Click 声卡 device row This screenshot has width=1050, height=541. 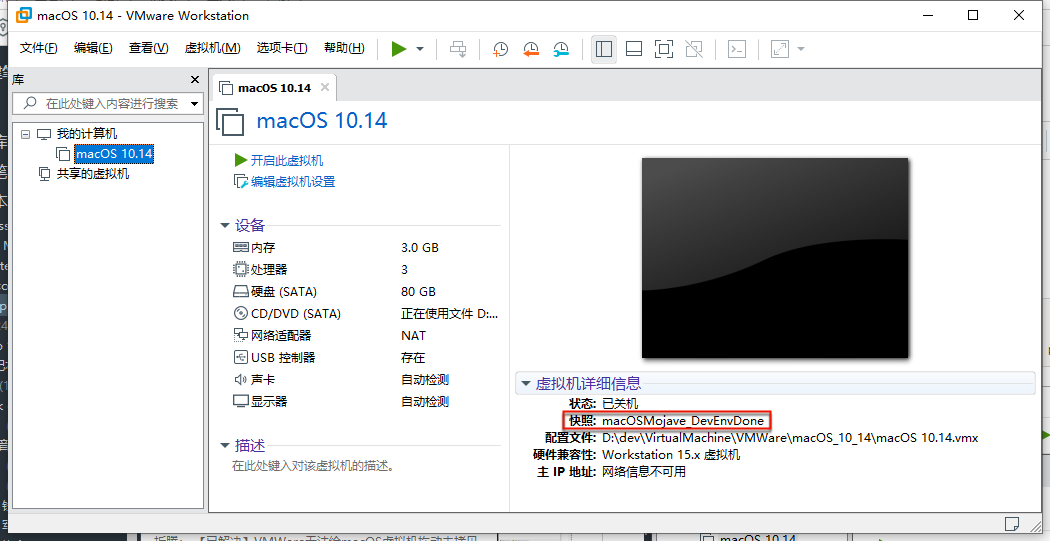pyautogui.click(x=366, y=380)
